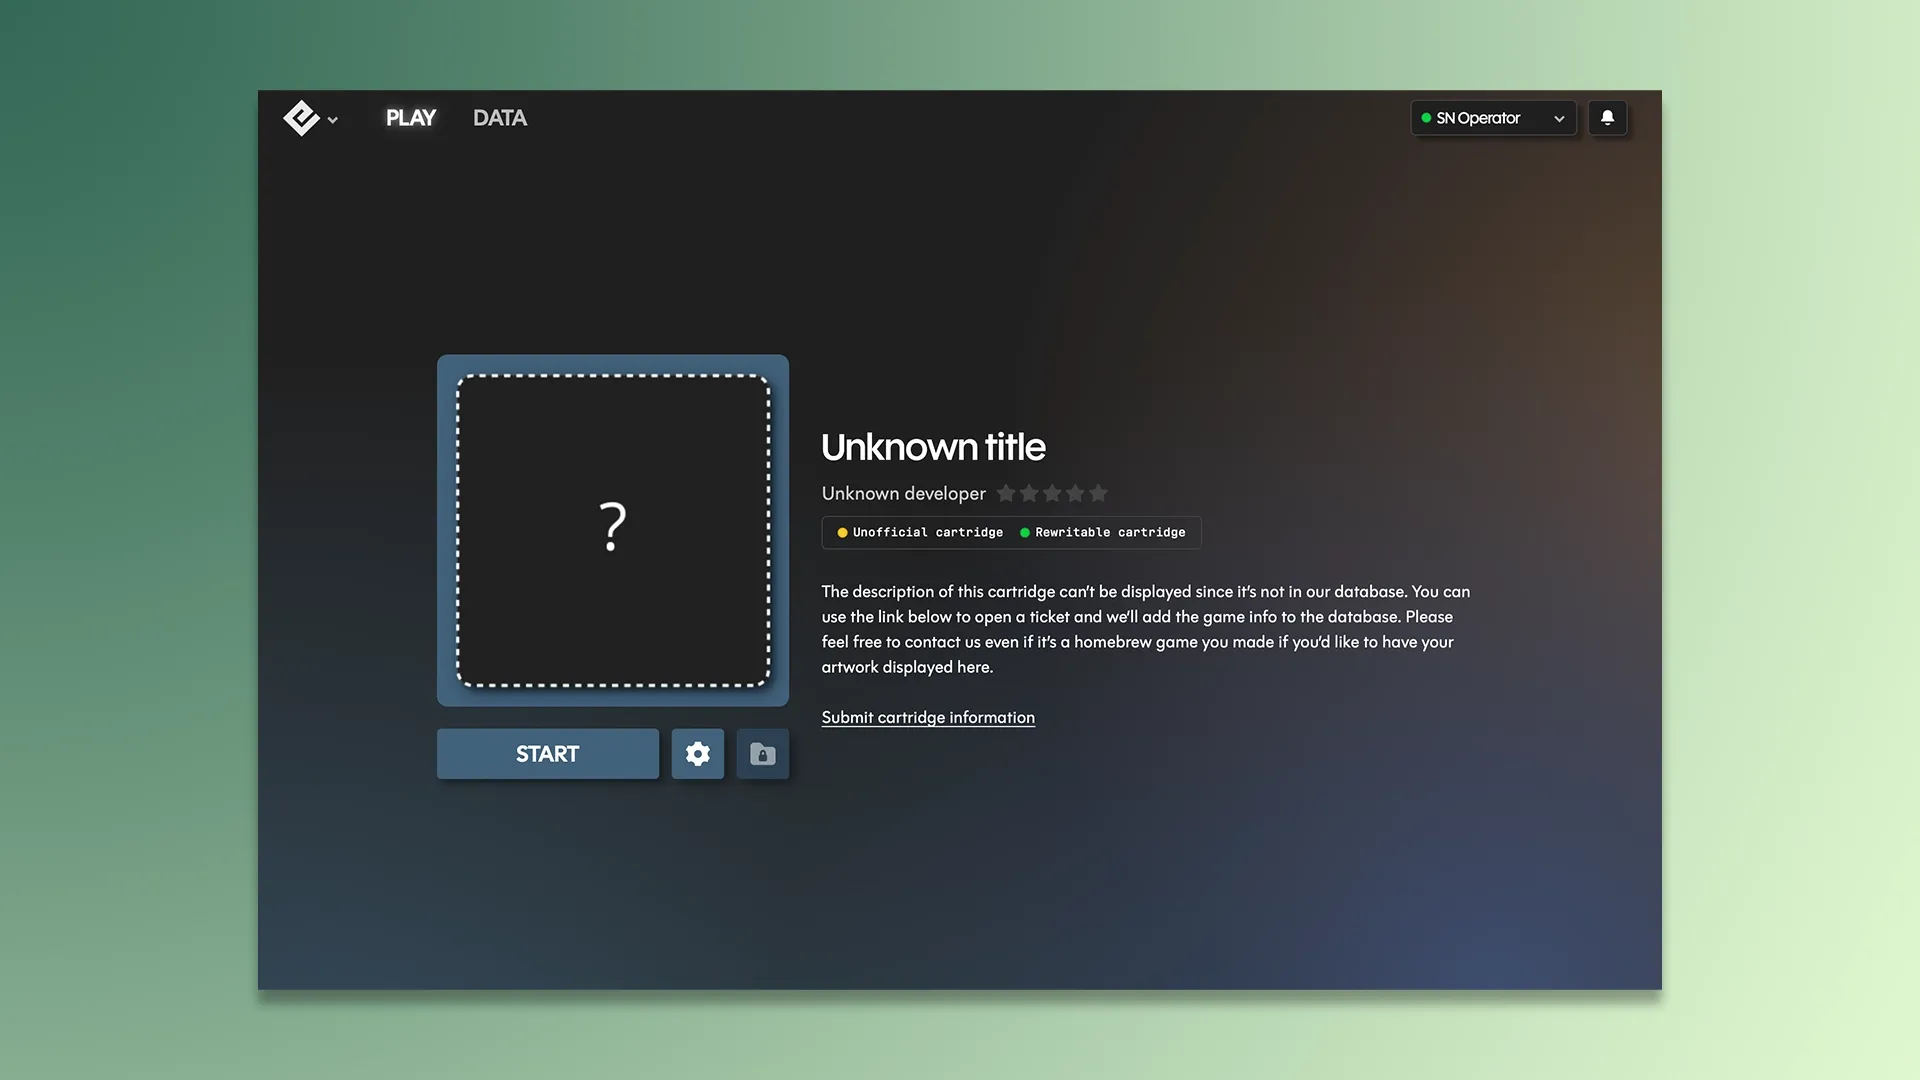
Task: Click the Rewritable cartridge badge
Action: click(x=1103, y=533)
